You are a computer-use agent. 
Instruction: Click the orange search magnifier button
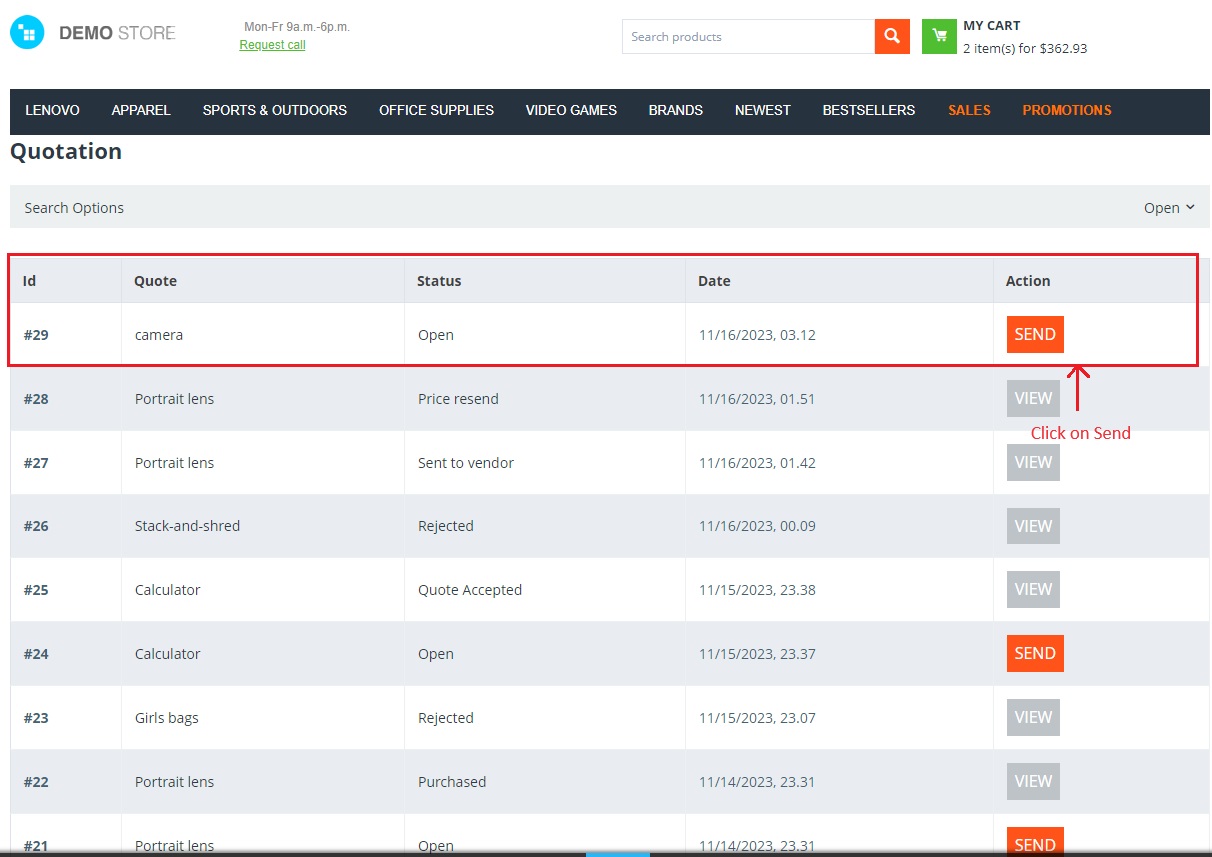click(892, 37)
